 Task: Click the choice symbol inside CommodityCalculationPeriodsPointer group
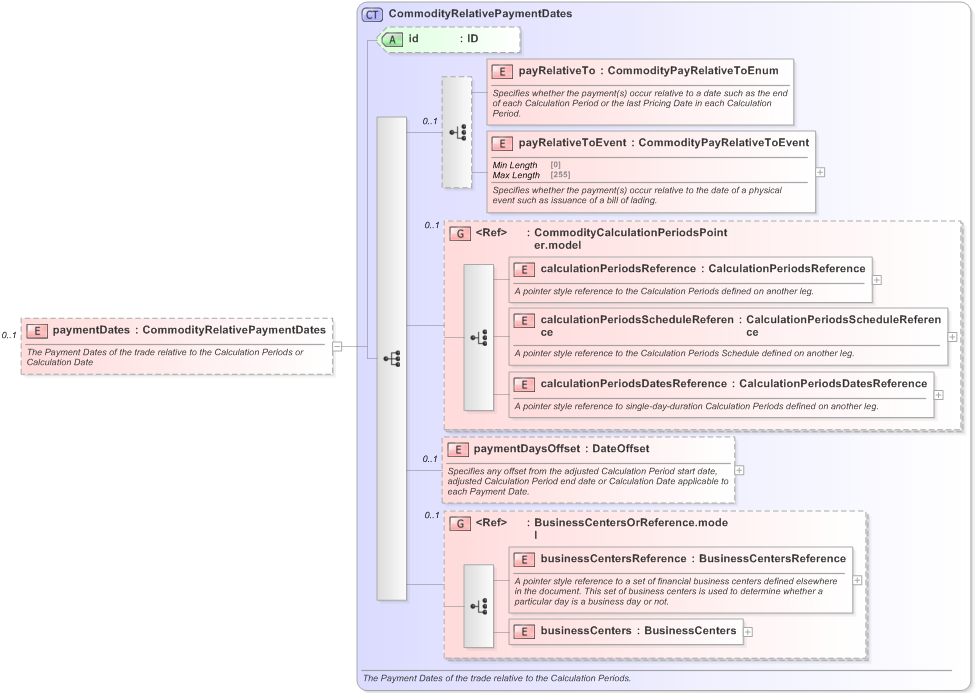coord(479,337)
